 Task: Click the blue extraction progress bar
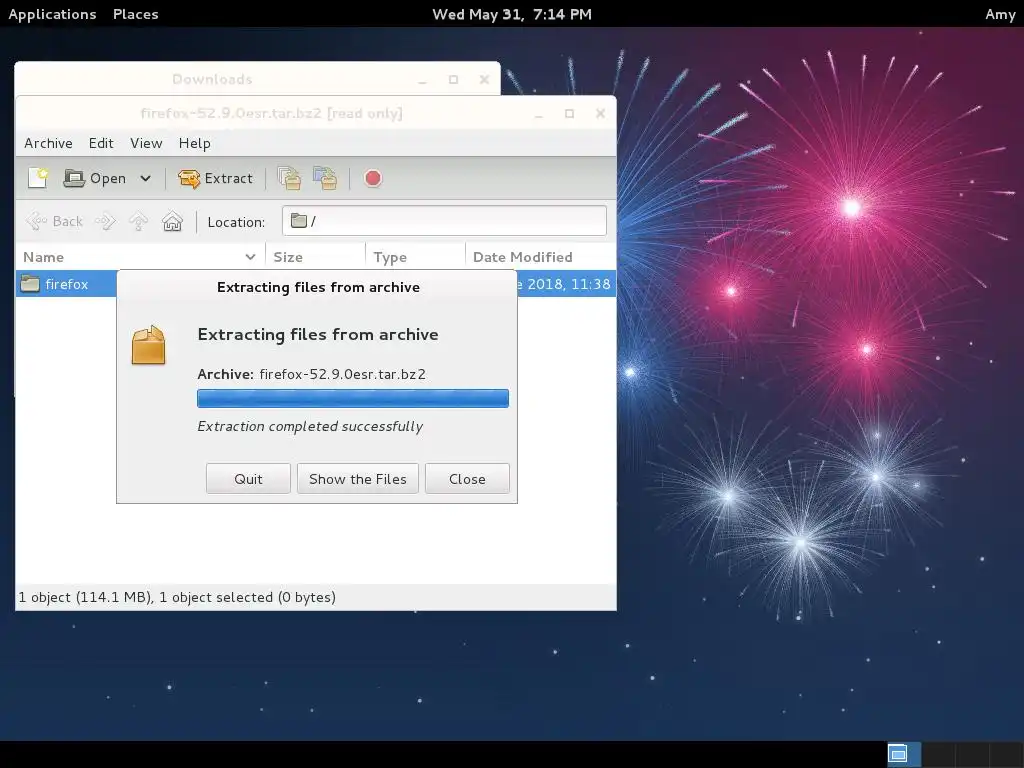[353, 398]
